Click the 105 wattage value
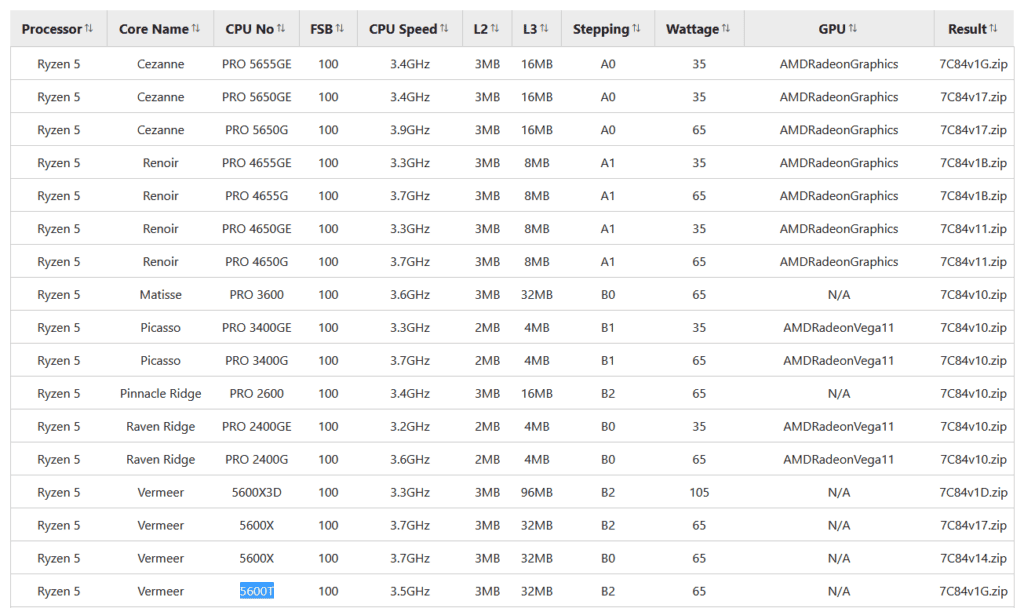The height and width of the screenshot is (608, 1024). pyautogui.click(x=699, y=492)
